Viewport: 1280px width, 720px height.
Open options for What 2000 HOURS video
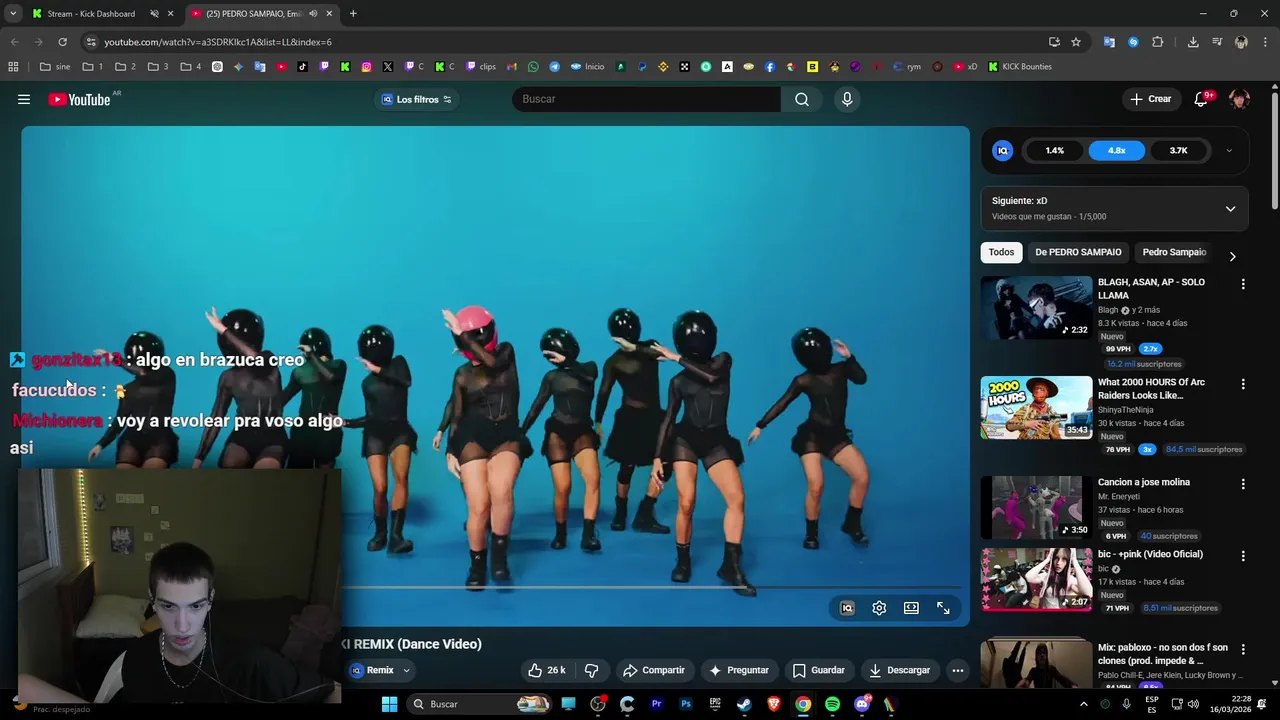[x=1243, y=384]
